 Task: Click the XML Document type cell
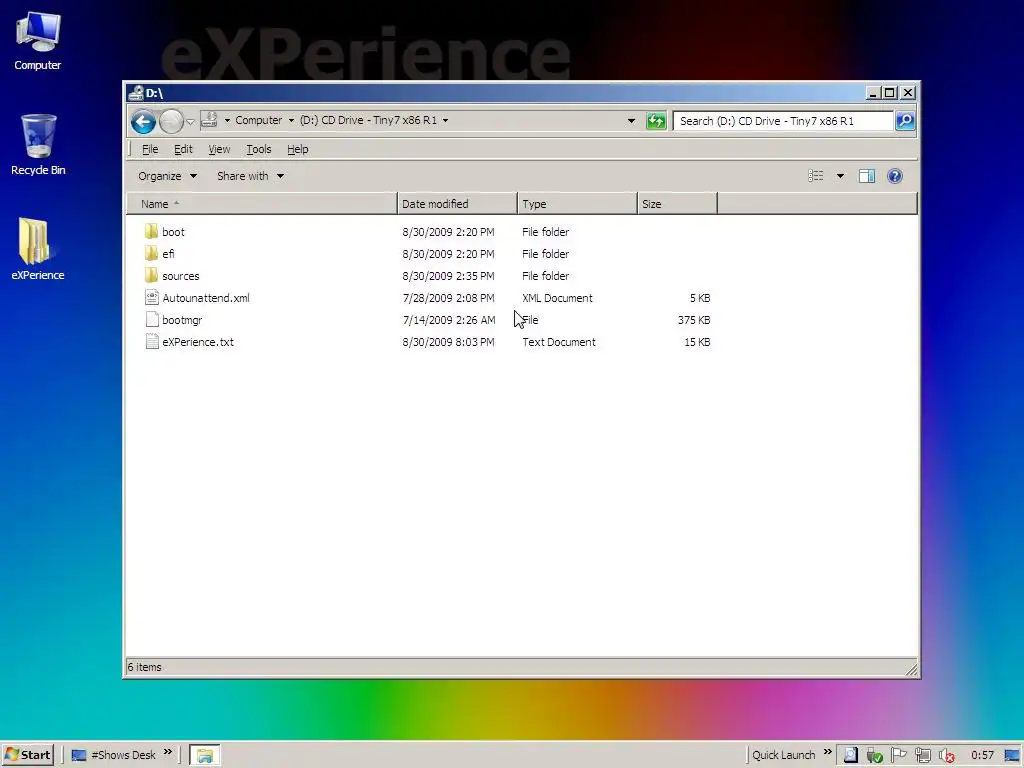pyautogui.click(x=557, y=298)
